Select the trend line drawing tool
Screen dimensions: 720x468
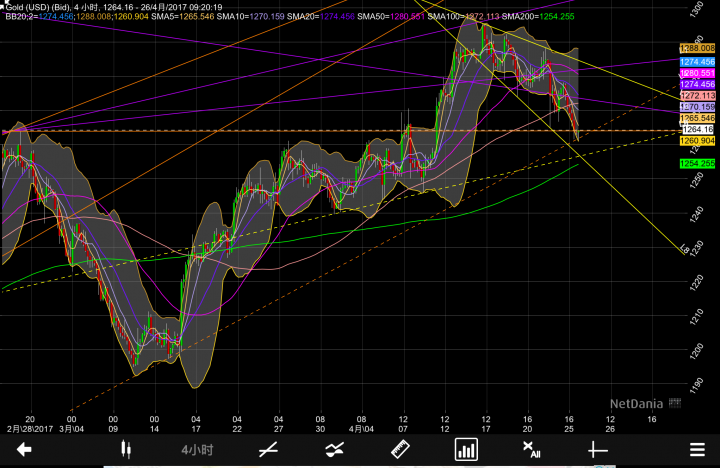point(268,449)
